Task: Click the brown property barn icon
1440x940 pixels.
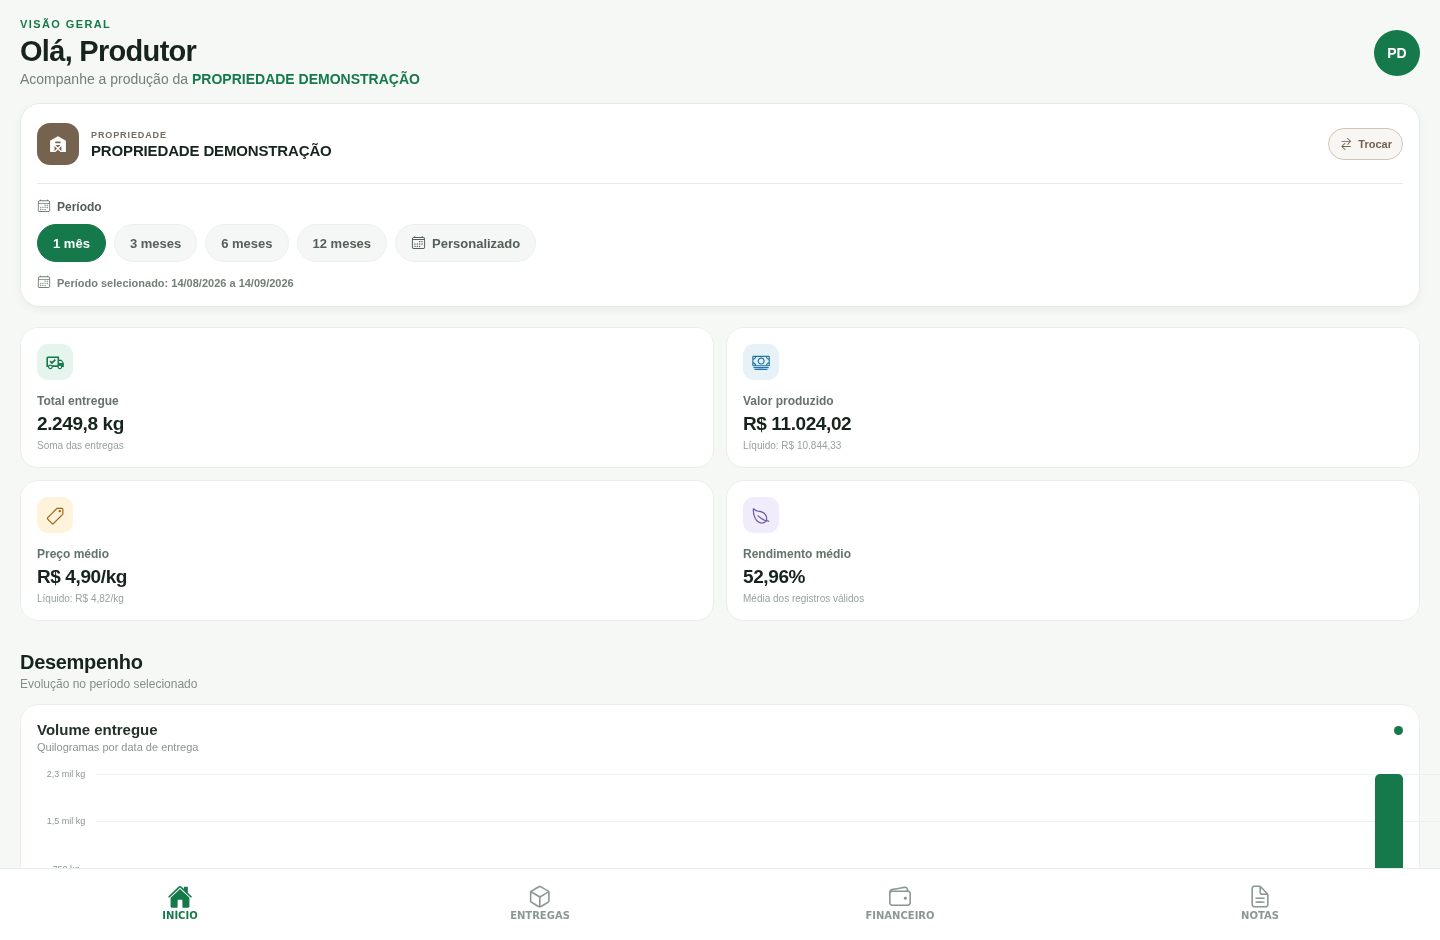Action: 58,144
